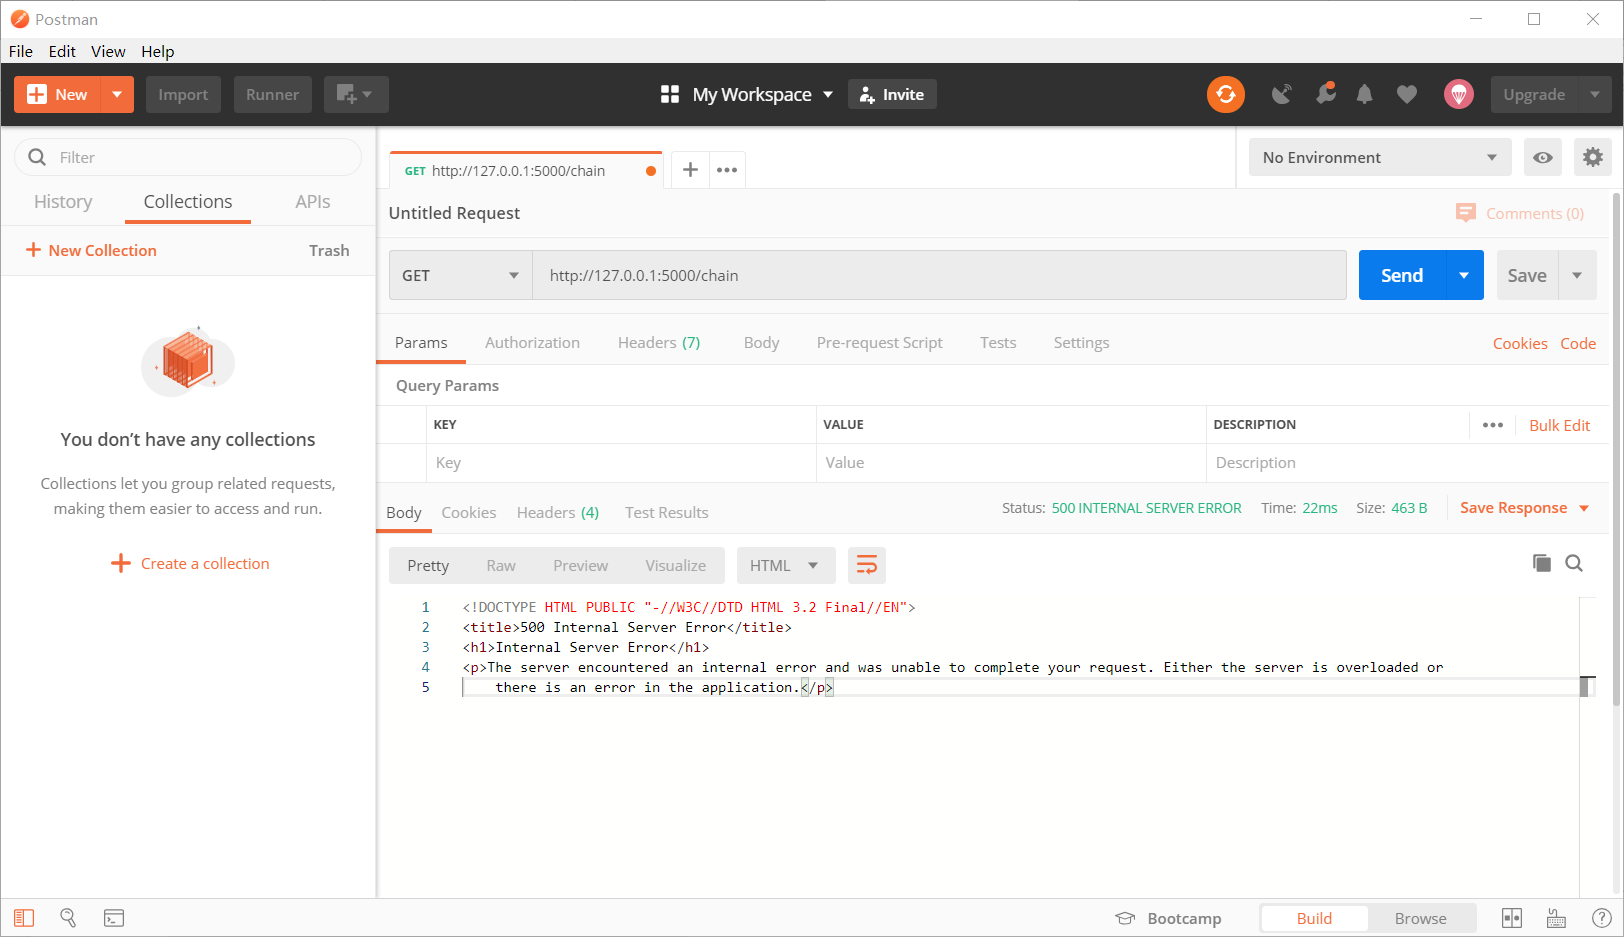1624x937 pixels.
Task: Click Create a collection link
Action: [x=190, y=563]
